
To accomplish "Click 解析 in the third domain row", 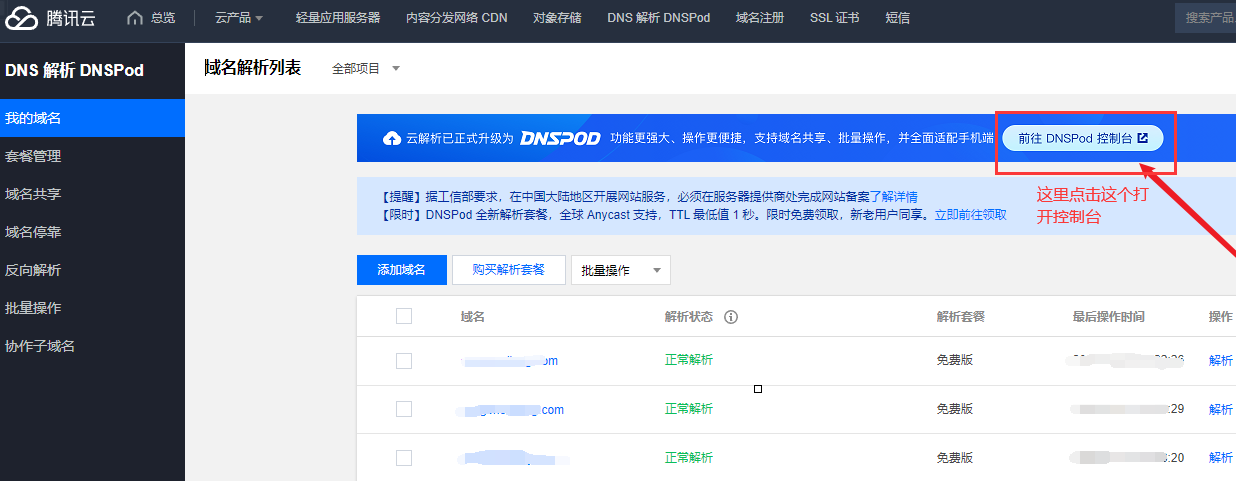I will [1221, 457].
